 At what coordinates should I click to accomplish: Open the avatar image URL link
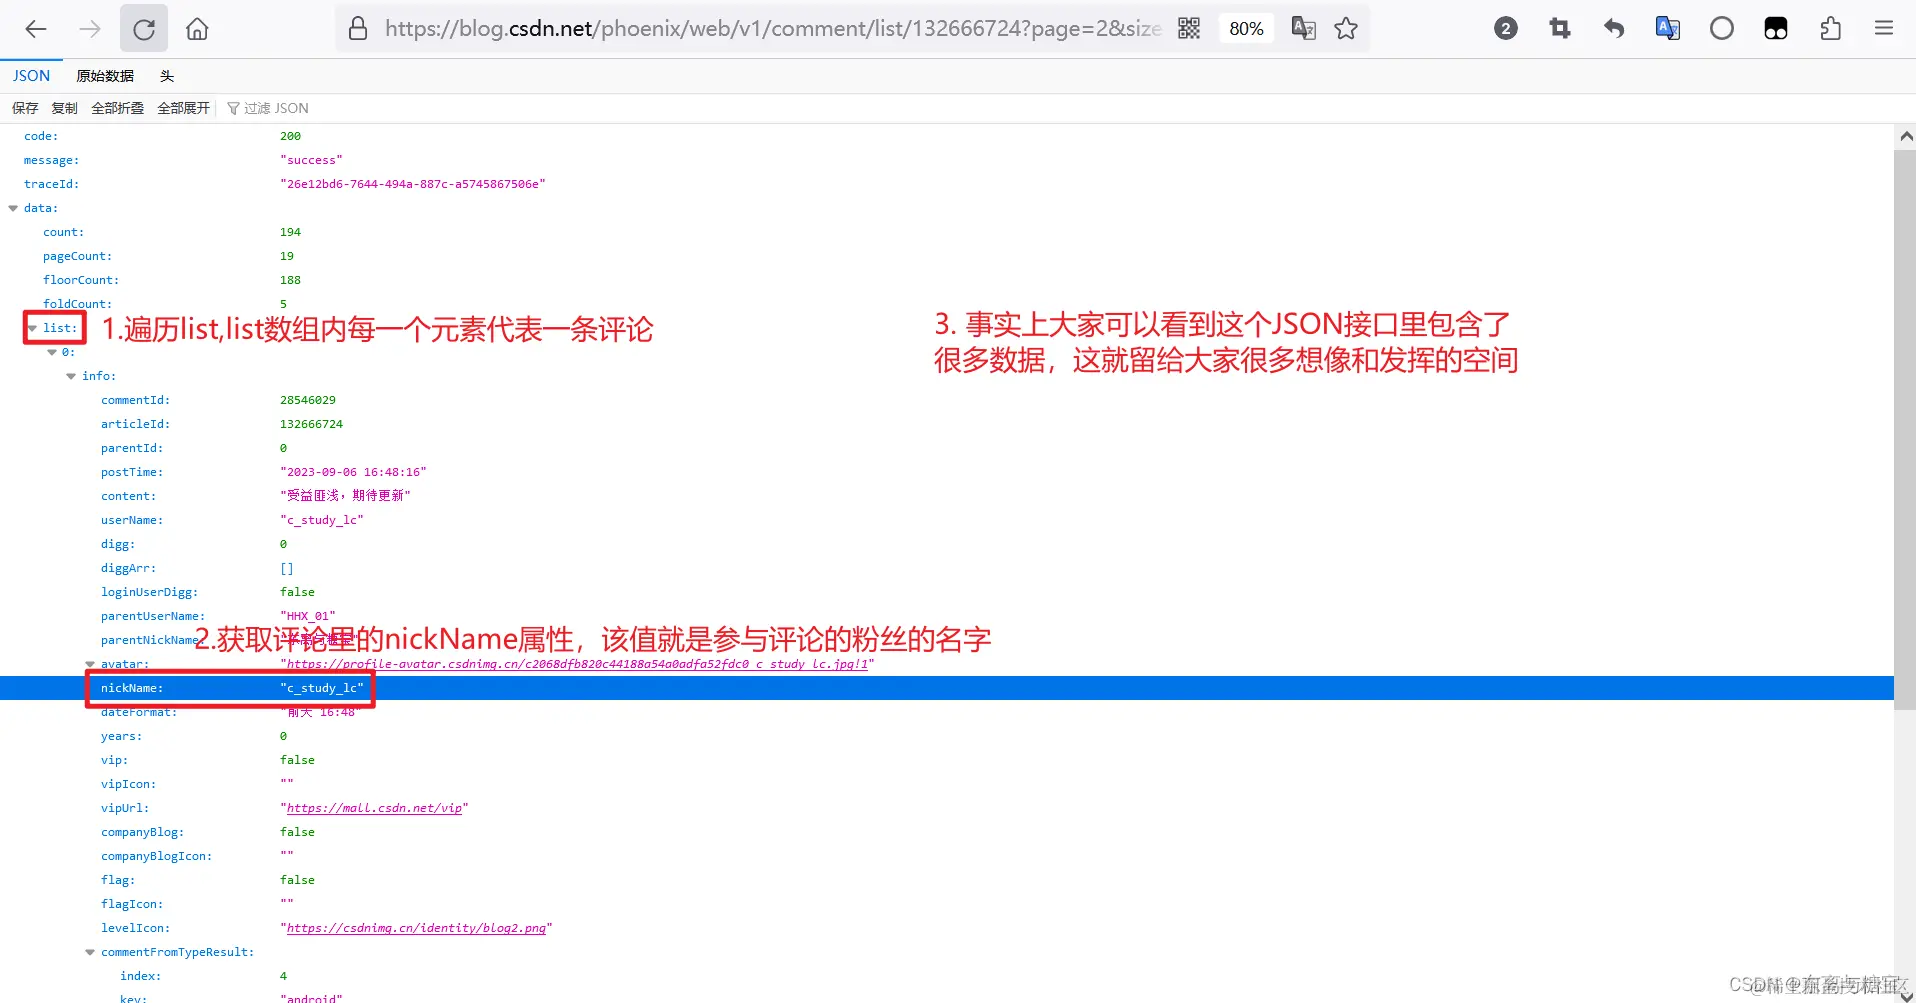point(577,664)
